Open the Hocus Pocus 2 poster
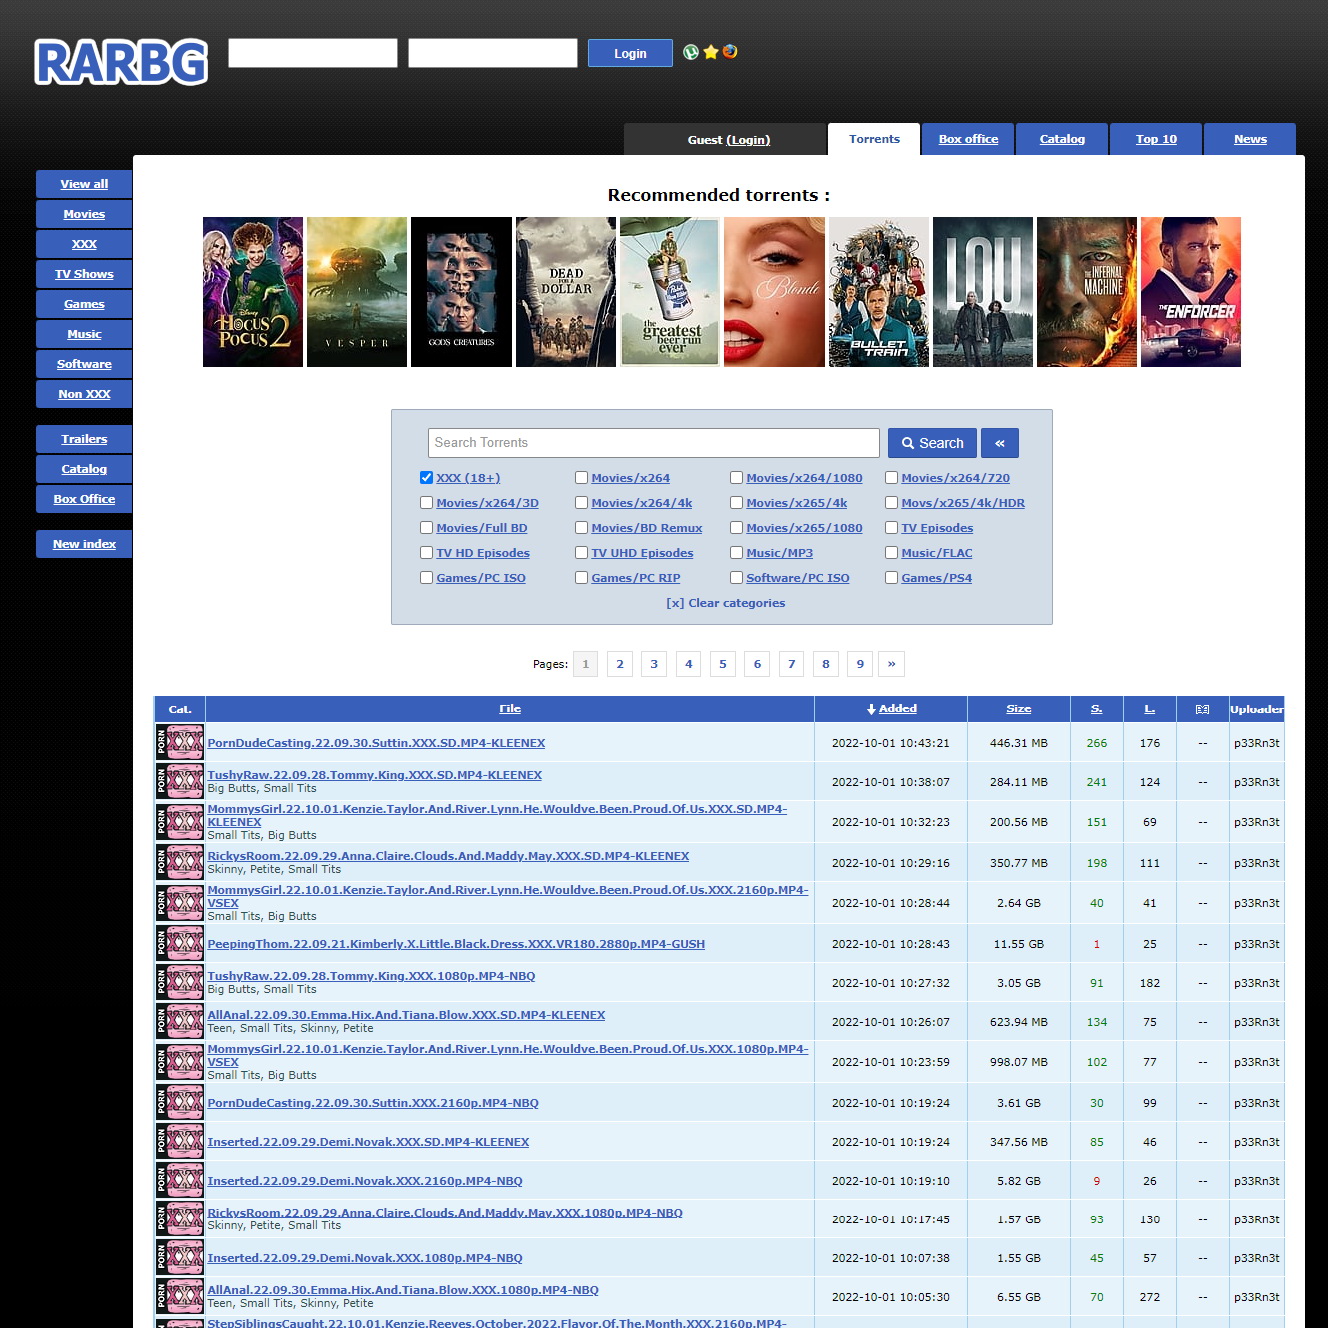The width and height of the screenshot is (1328, 1328). (x=253, y=292)
